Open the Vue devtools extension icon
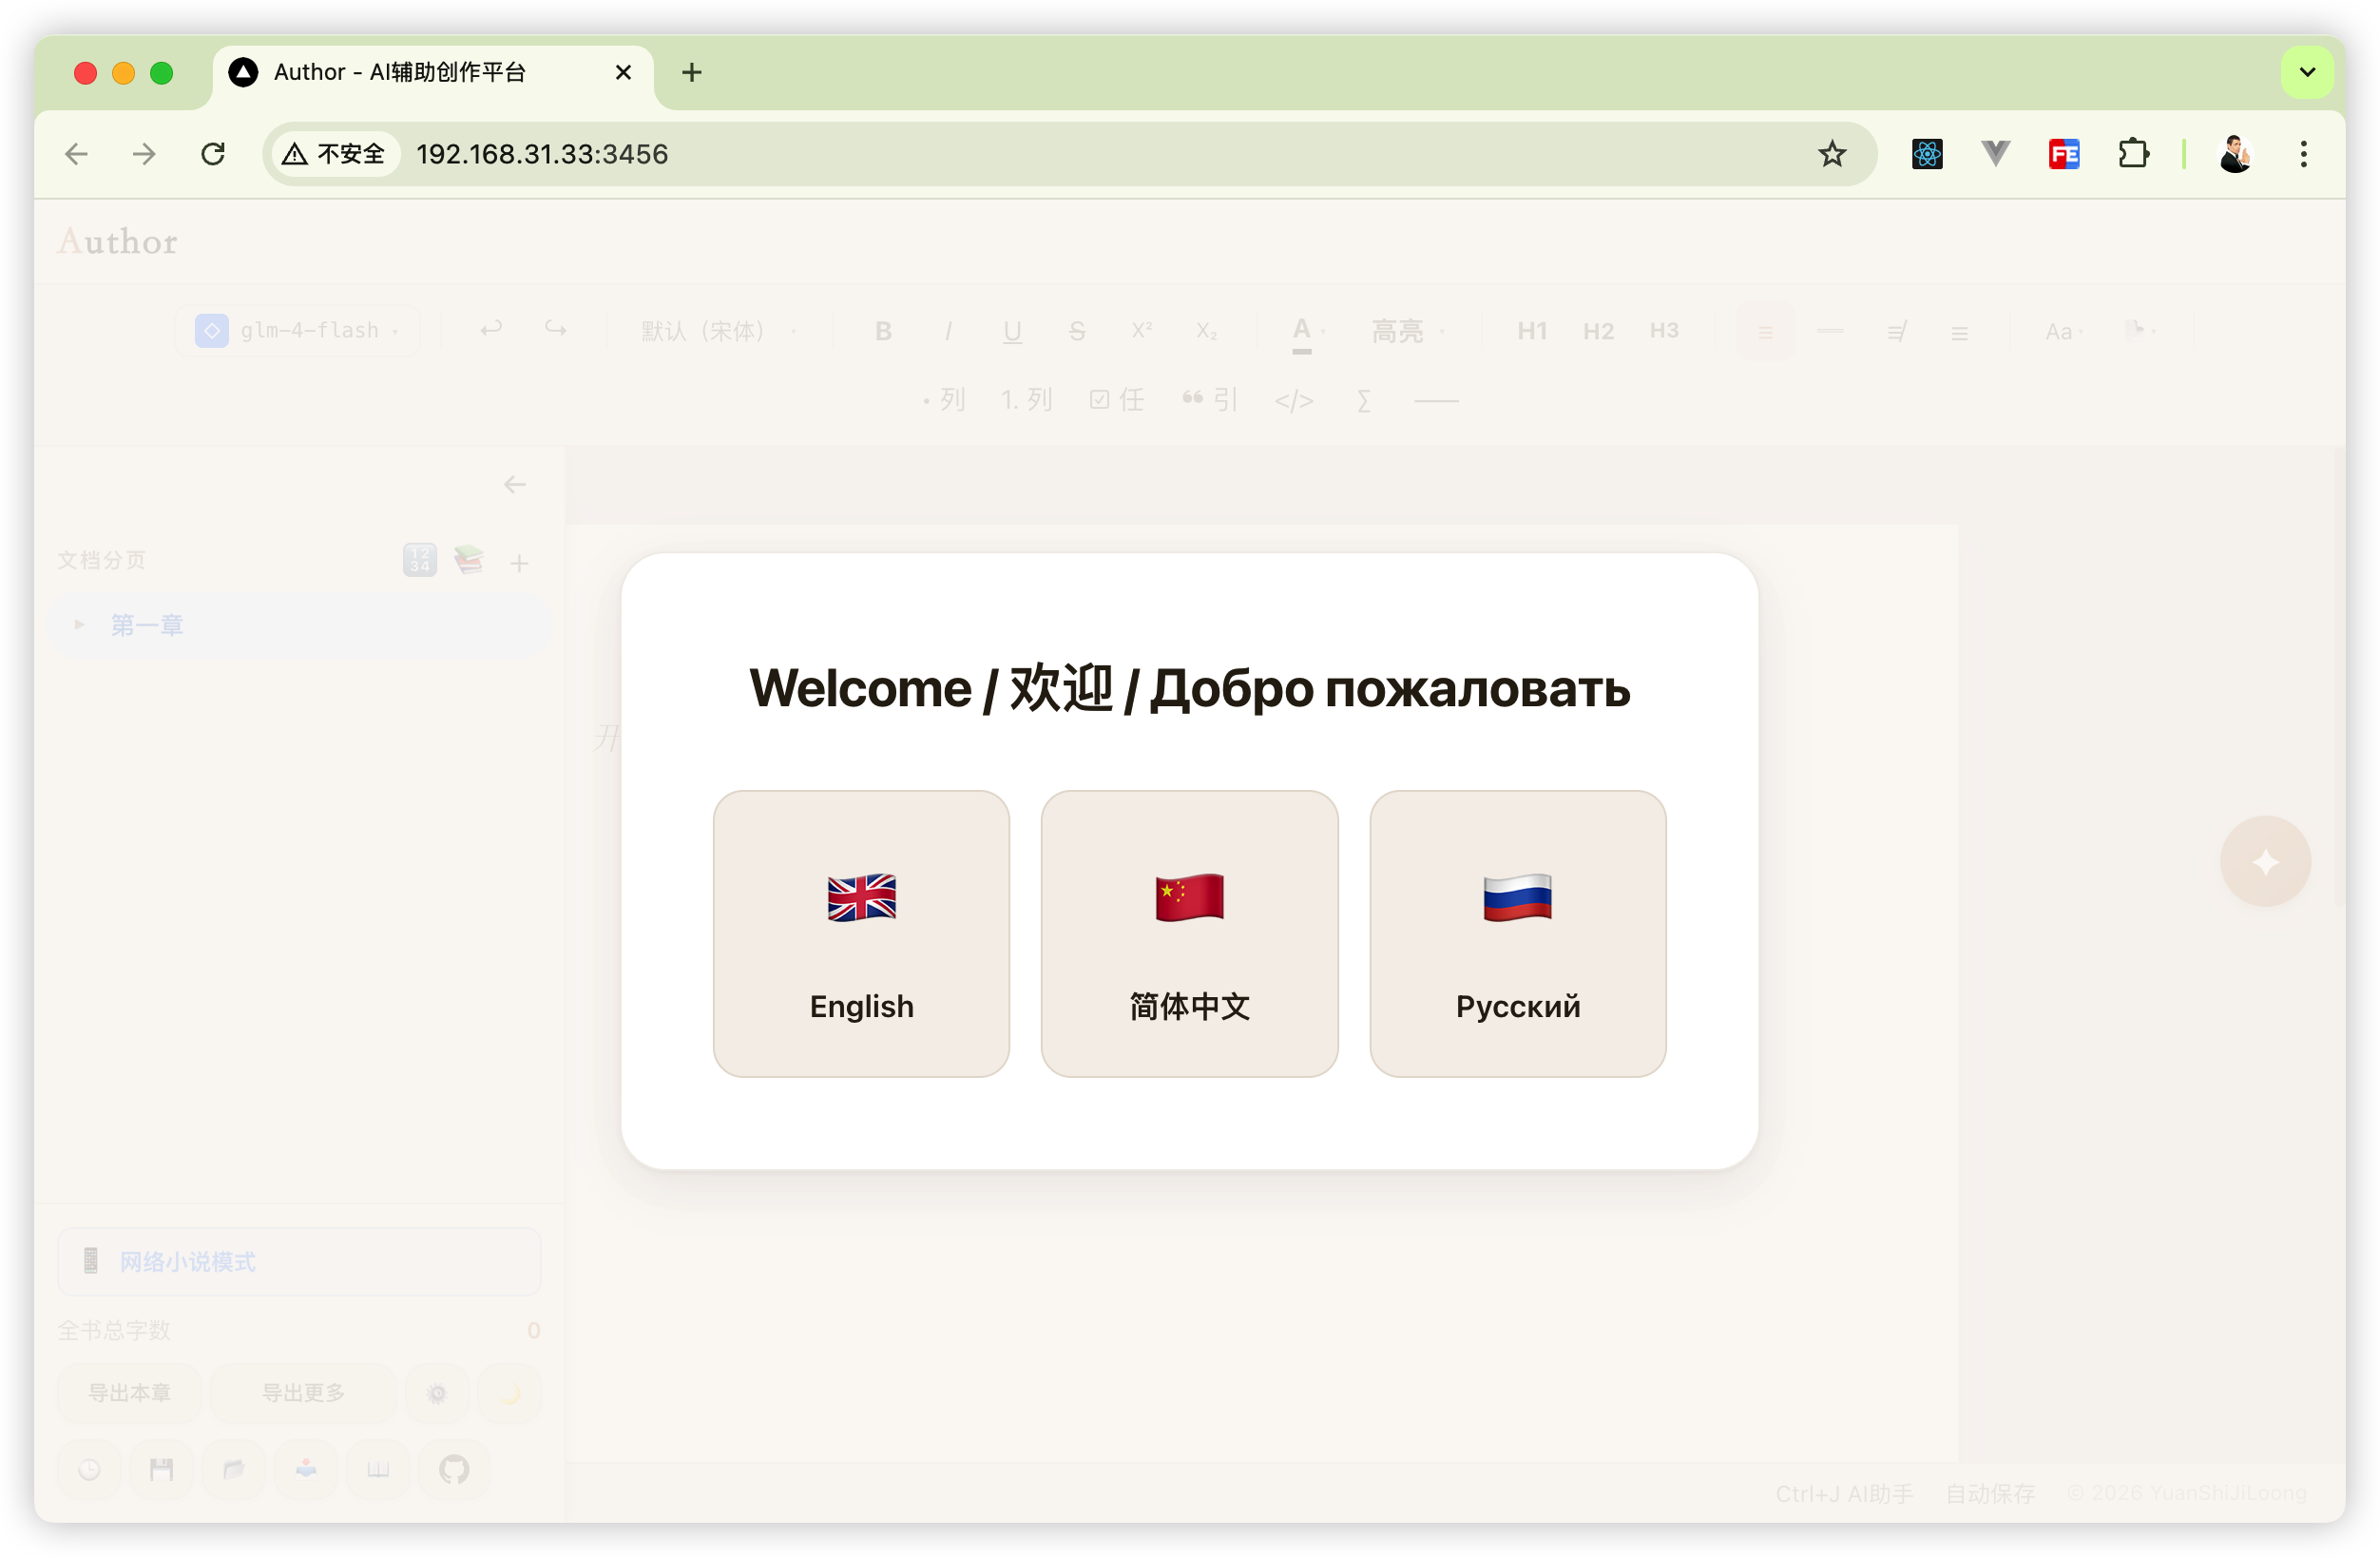This screenshot has height=1557, width=2380. tap(1995, 154)
